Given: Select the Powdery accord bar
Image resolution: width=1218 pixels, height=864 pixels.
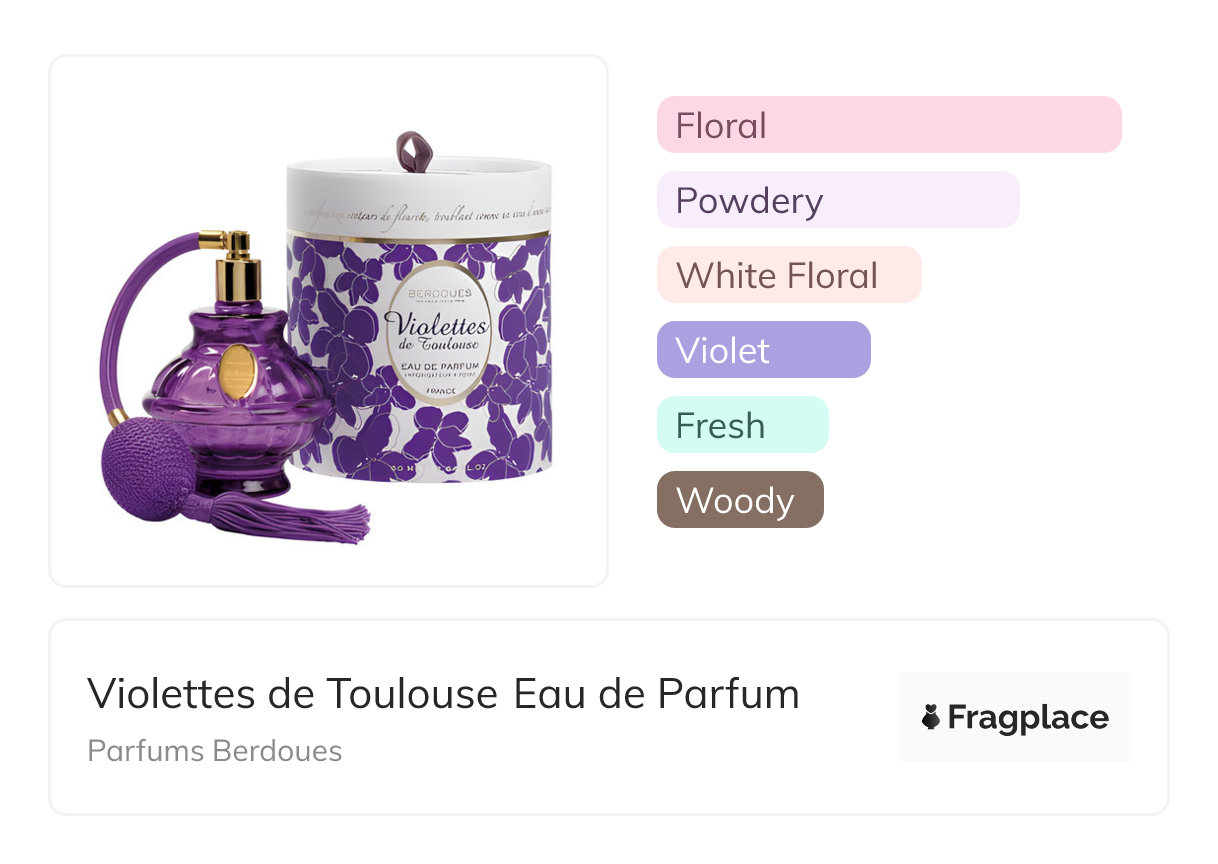Looking at the screenshot, I should (838, 200).
